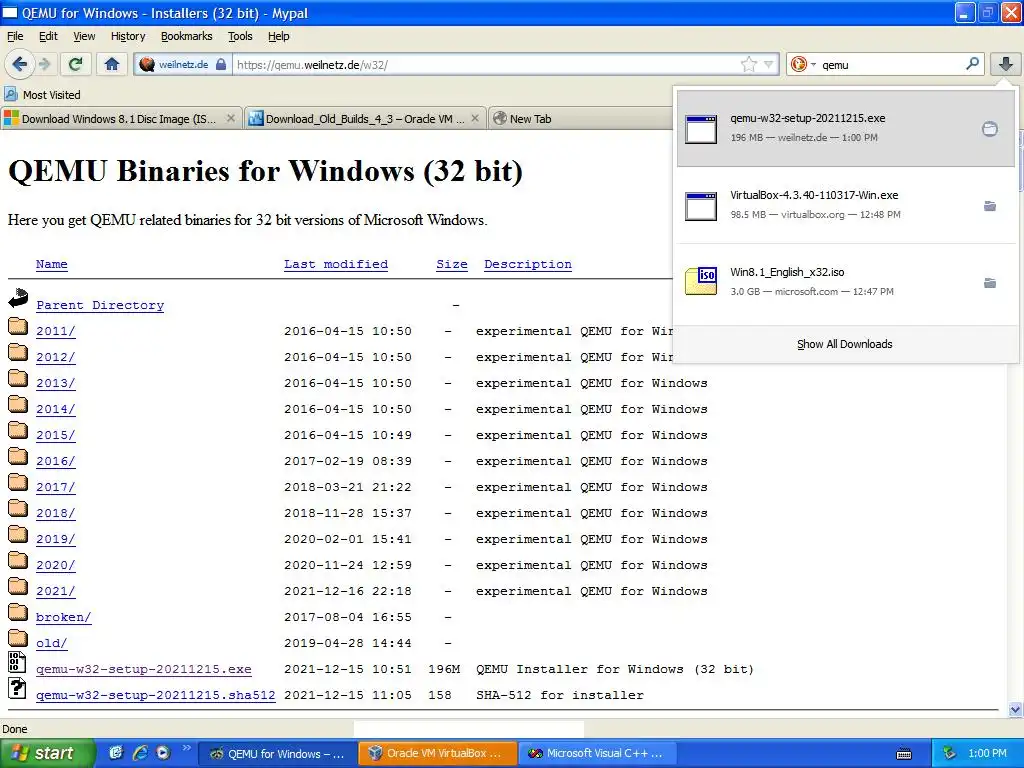Open the History menu
The image size is (1024, 768).
click(x=128, y=36)
